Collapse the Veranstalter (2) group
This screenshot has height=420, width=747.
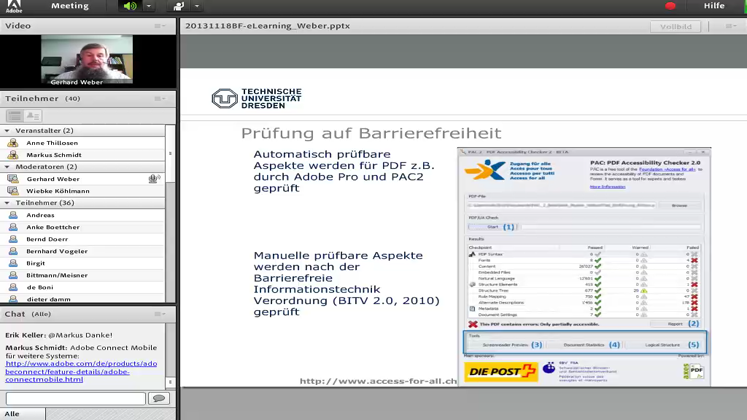point(7,130)
